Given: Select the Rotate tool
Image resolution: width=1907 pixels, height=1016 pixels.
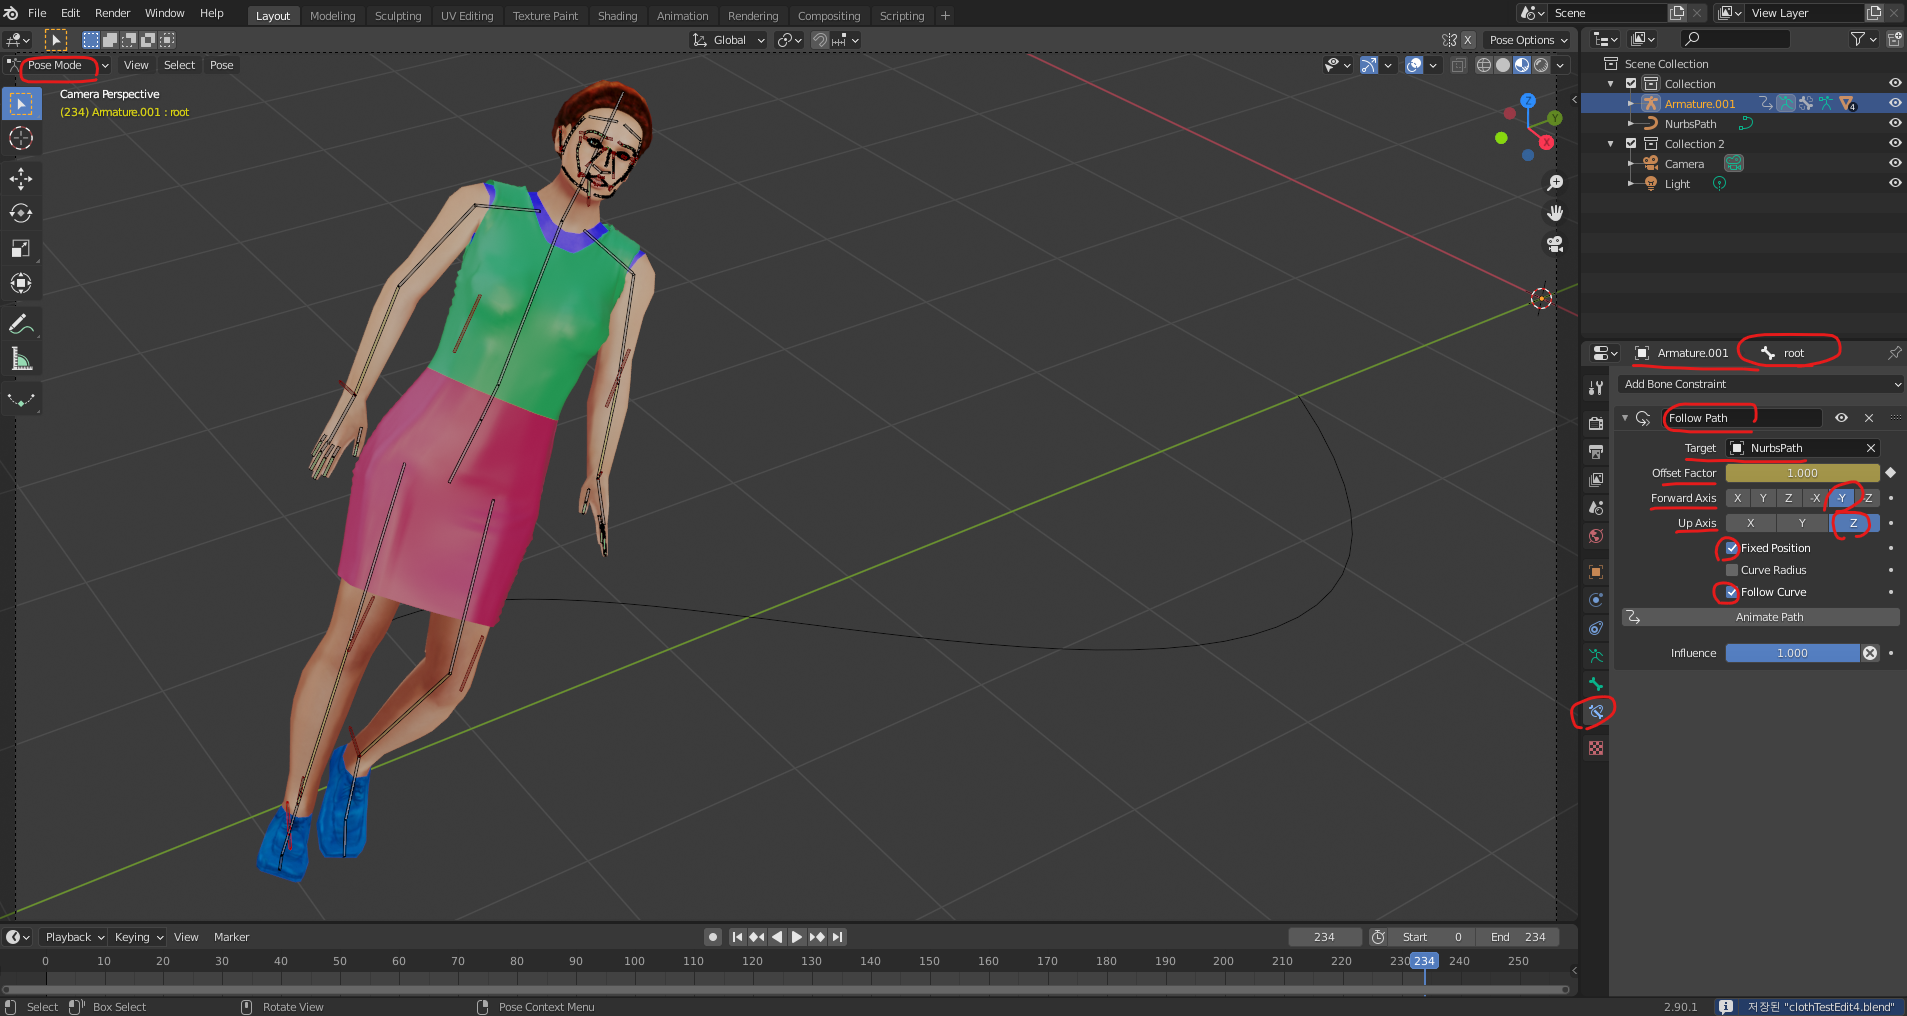Looking at the screenshot, I should [x=21, y=214].
